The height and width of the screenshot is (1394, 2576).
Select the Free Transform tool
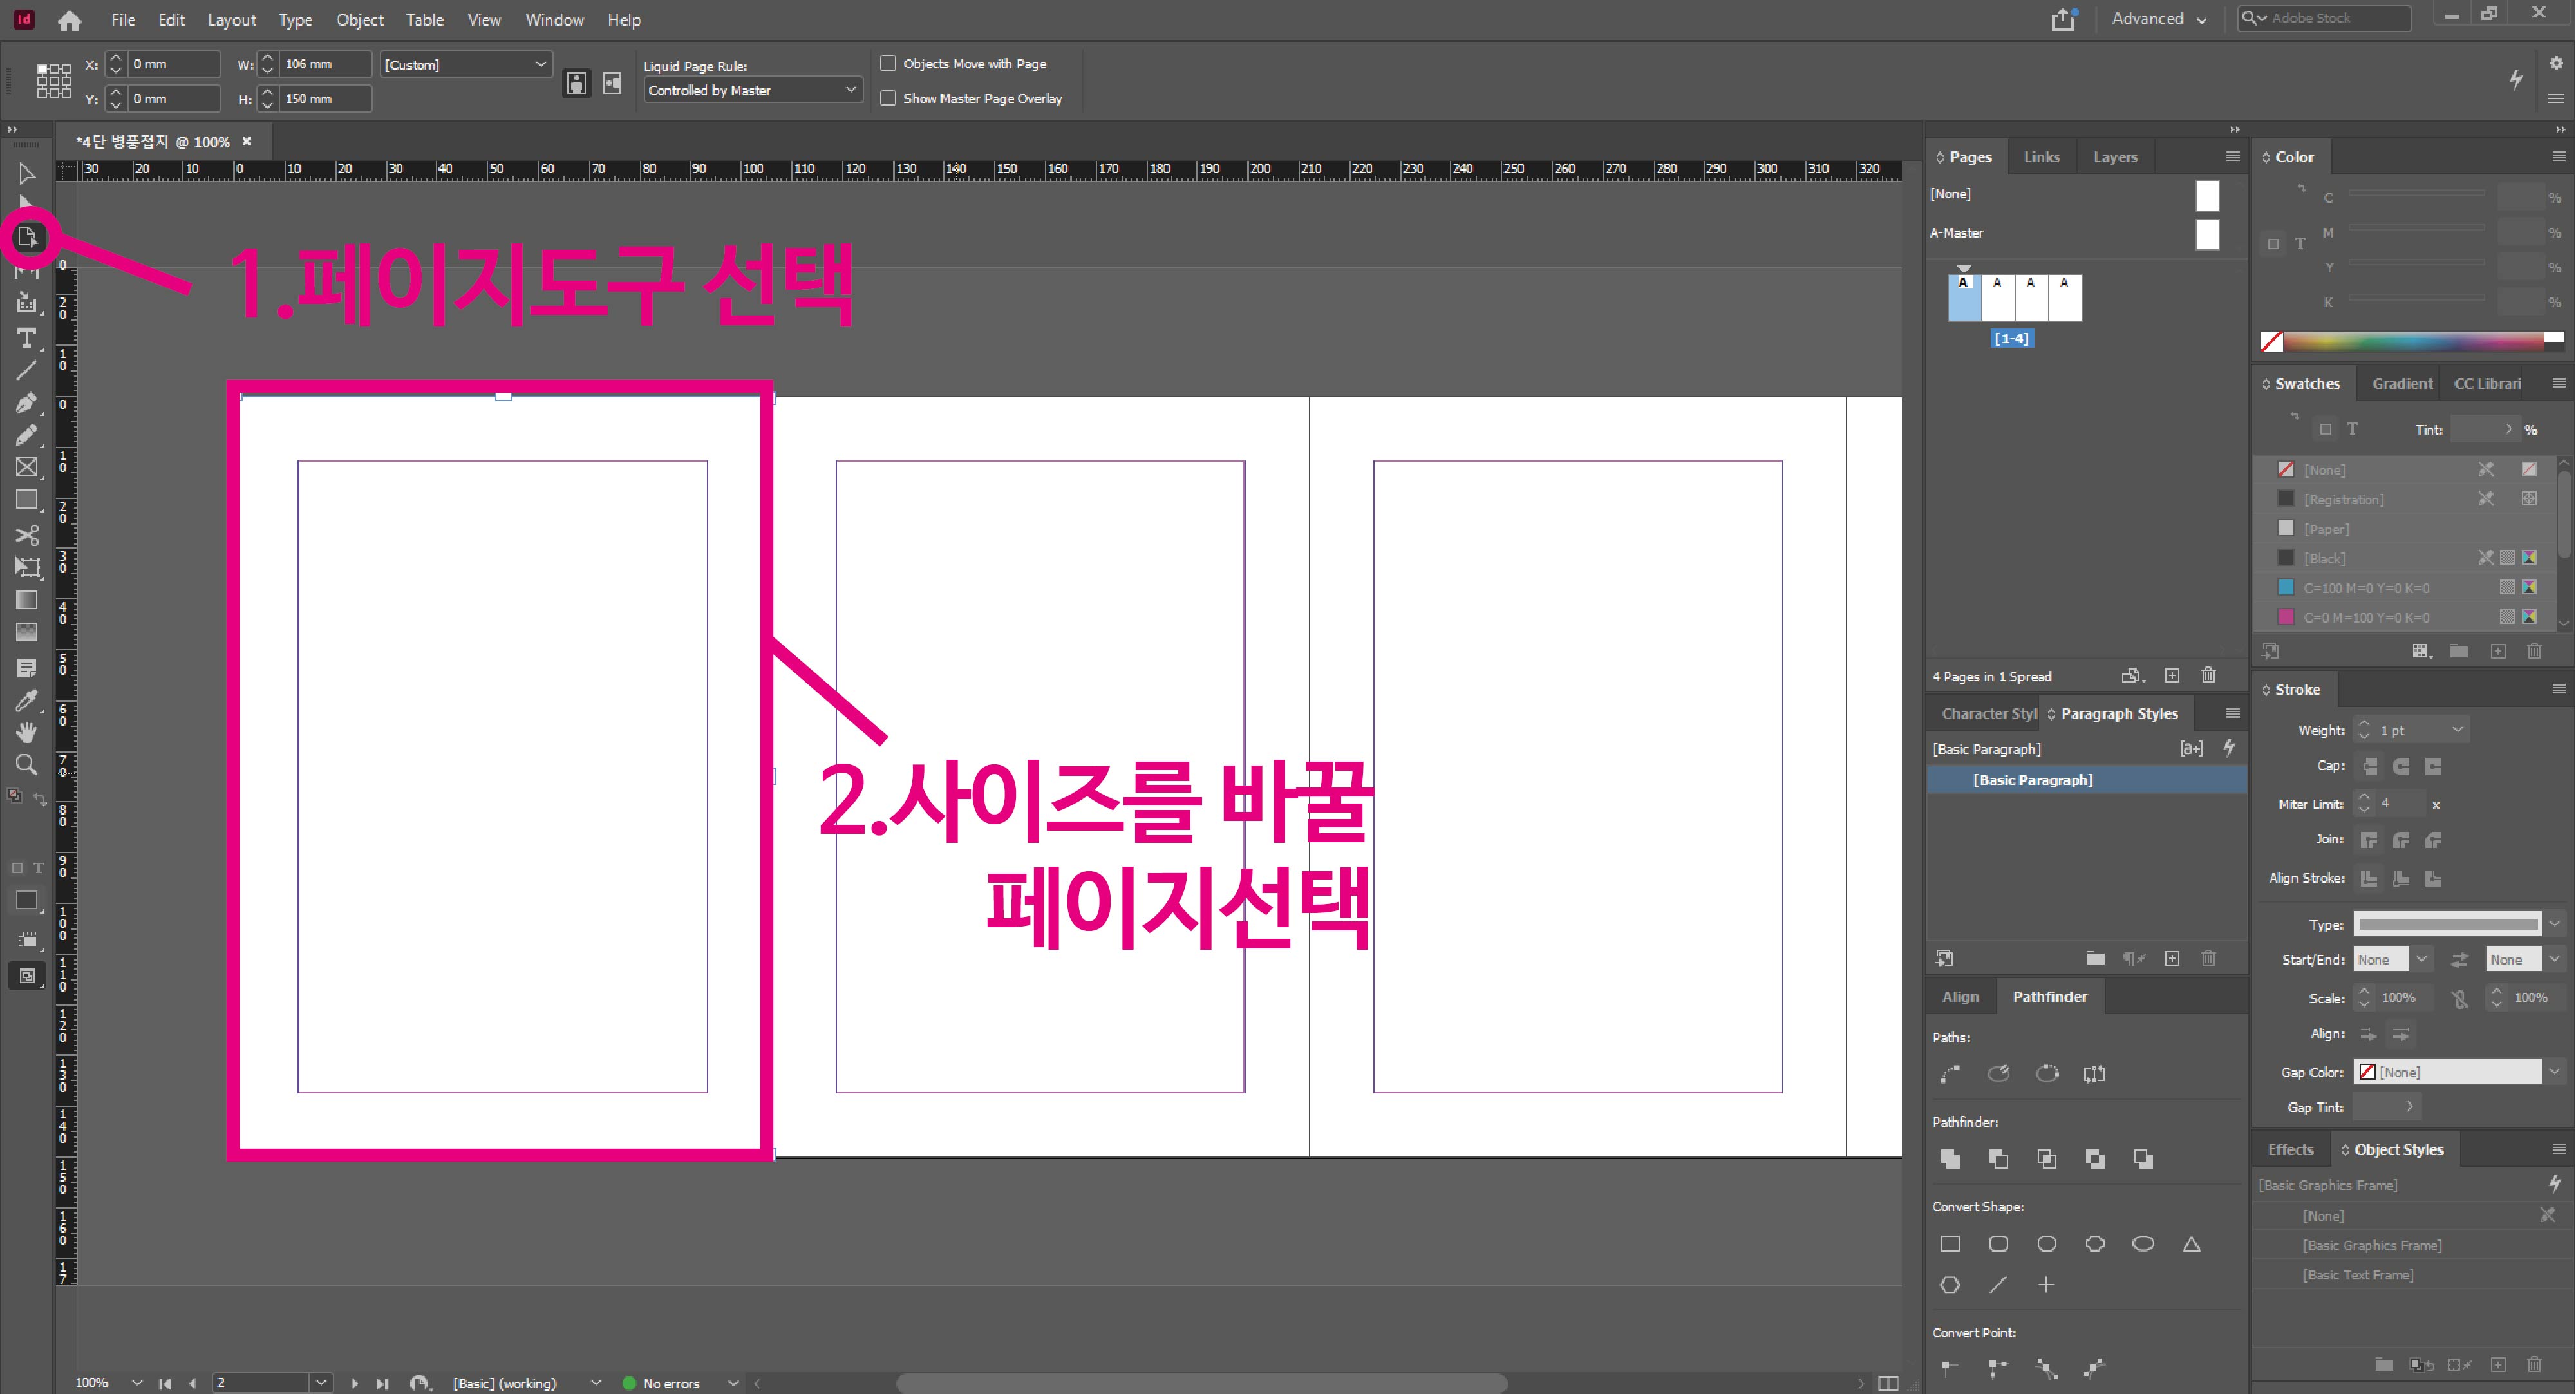[27, 567]
